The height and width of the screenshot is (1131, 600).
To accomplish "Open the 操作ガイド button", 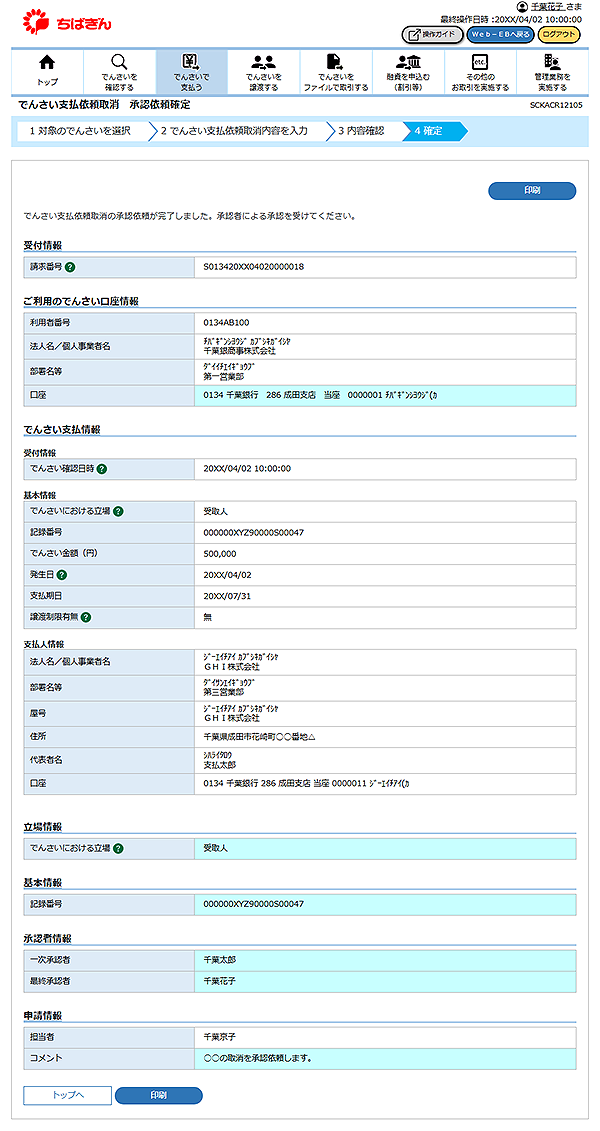I will (433, 34).
